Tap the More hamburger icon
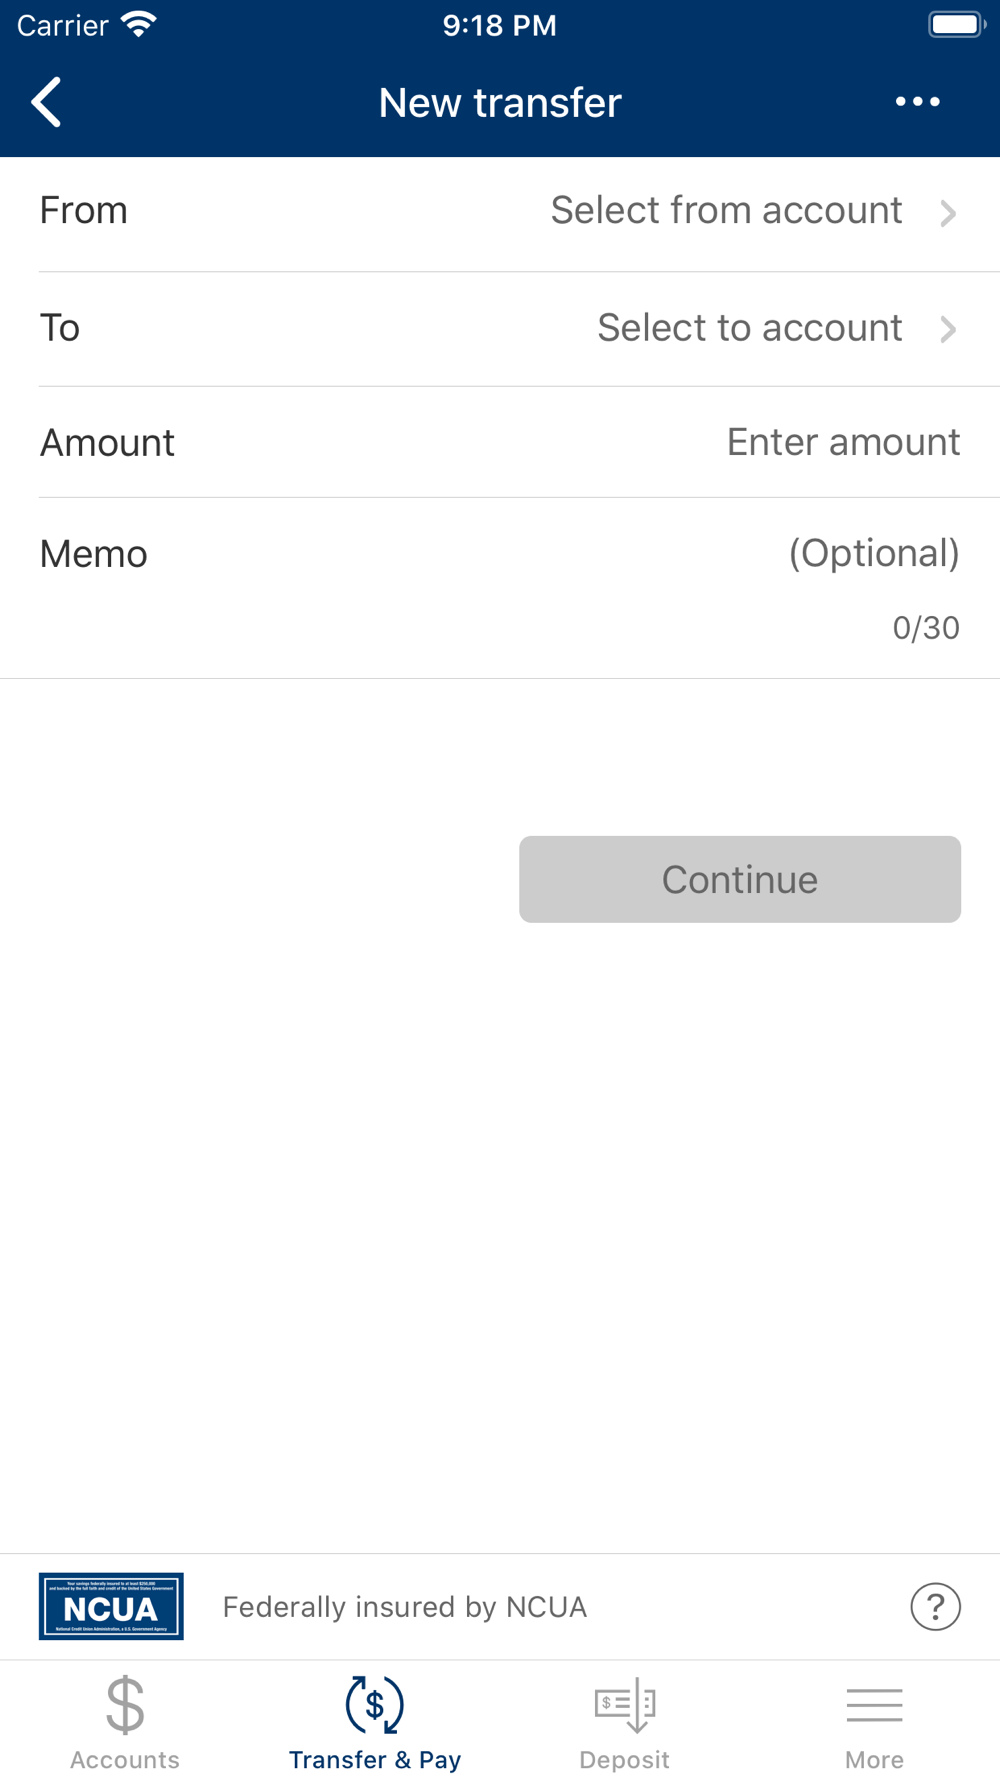 [x=875, y=1705]
